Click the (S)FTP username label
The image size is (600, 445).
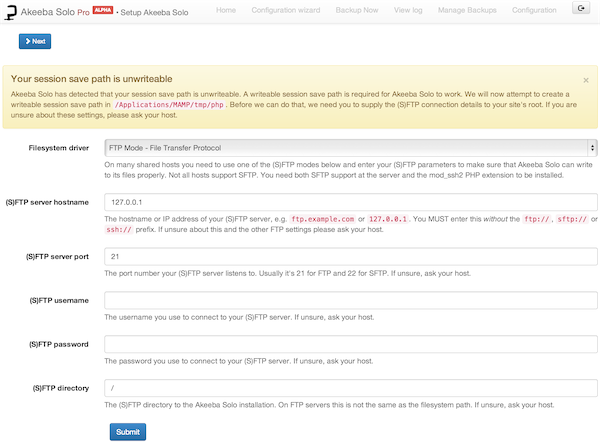tap(59, 301)
